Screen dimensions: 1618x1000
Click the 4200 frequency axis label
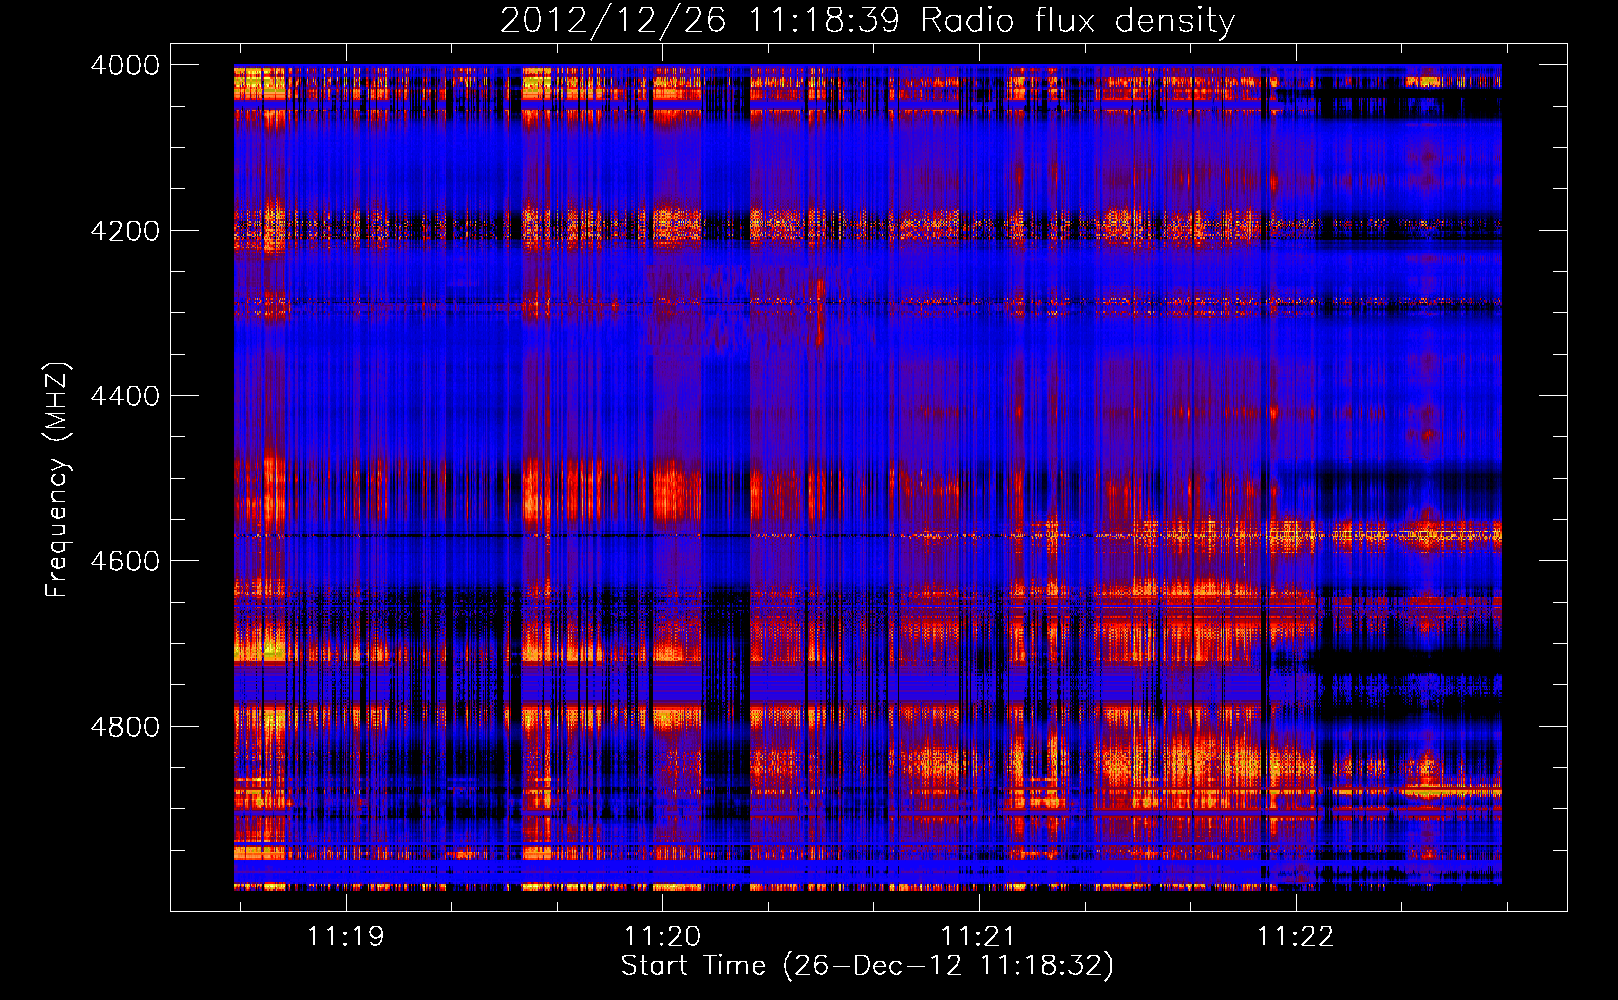pyautogui.click(x=125, y=230)
